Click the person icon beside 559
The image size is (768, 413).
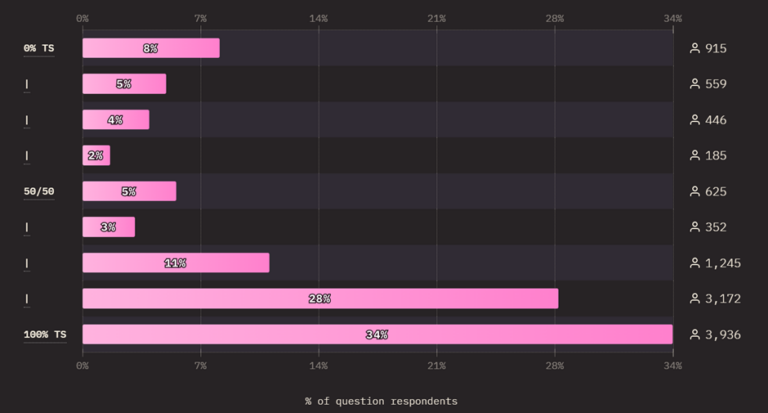[x=695, y=84]
